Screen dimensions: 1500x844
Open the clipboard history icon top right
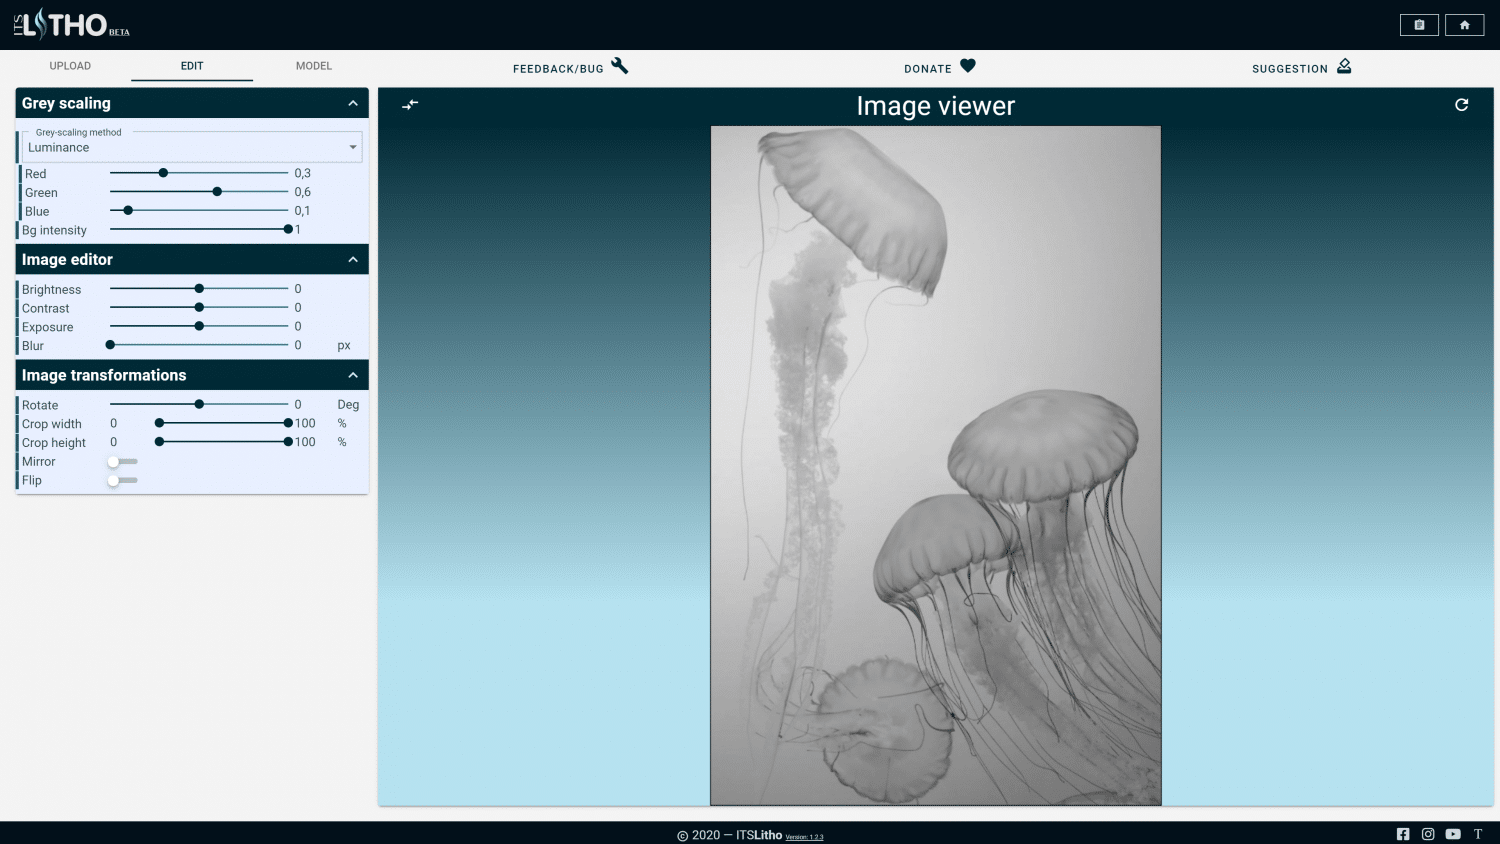1419,23
